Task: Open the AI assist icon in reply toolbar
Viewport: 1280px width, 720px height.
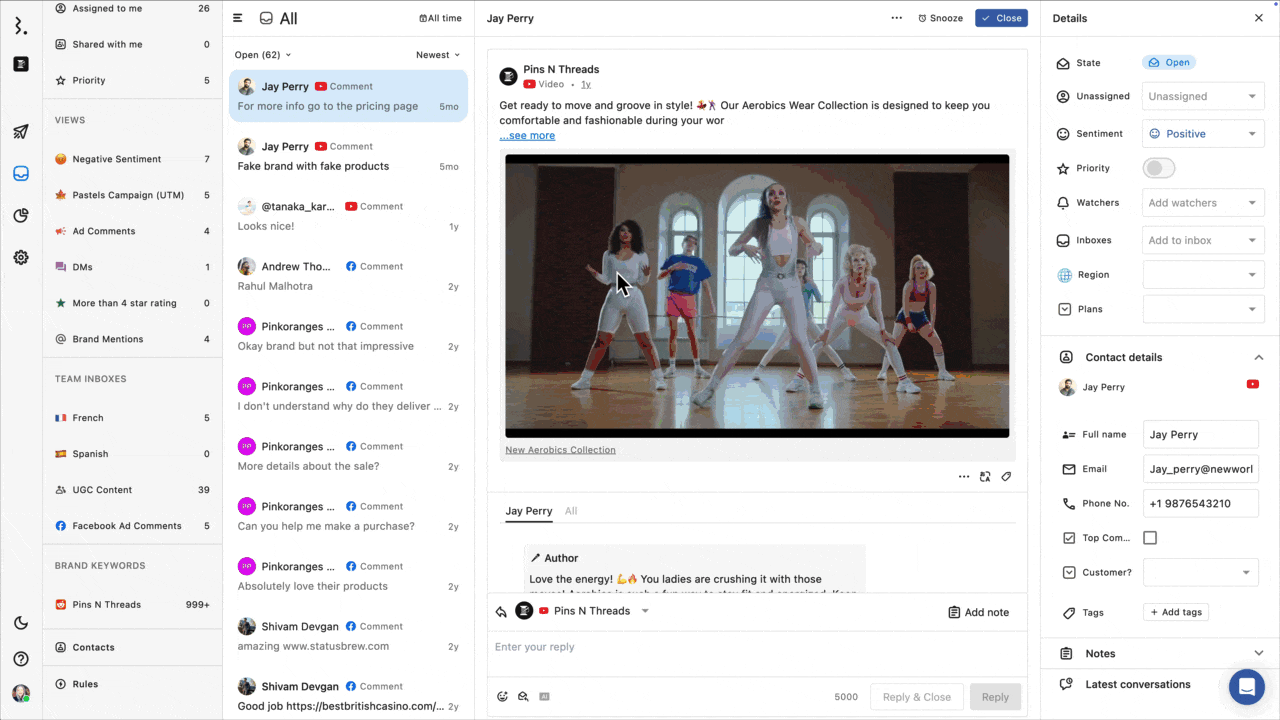Action: click(544, 696)
